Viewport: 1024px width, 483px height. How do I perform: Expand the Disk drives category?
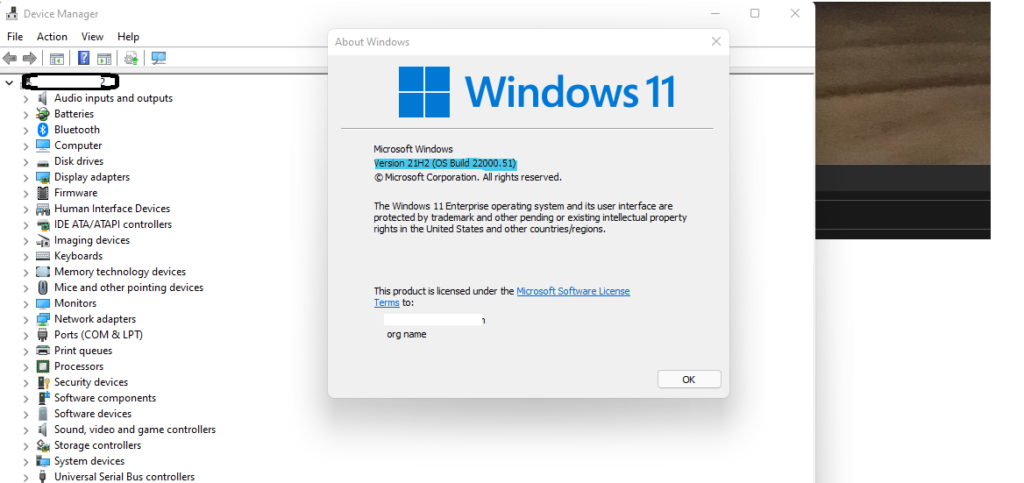click(25, 161)
